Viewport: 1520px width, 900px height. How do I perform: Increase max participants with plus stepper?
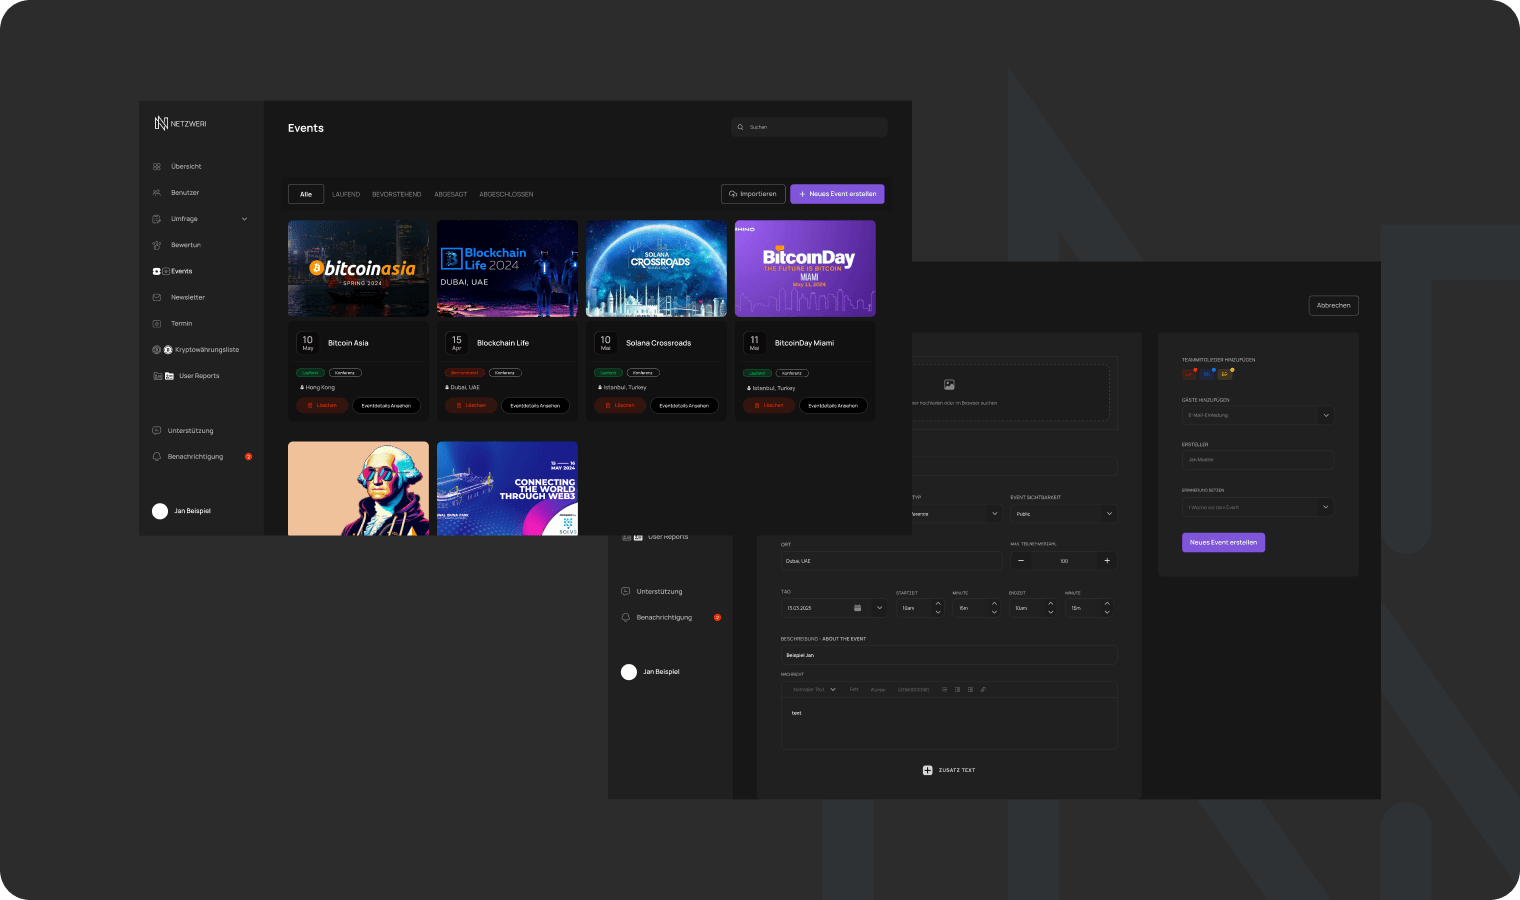click(1107, 561)
